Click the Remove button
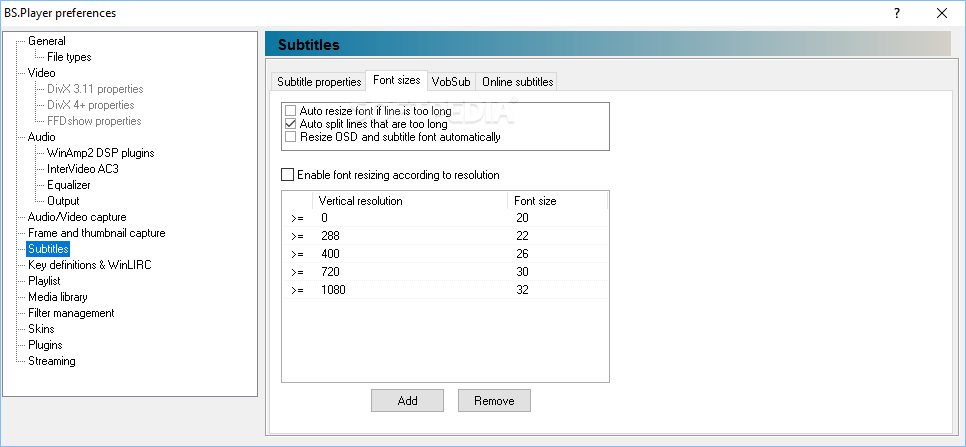 point(494,401)
